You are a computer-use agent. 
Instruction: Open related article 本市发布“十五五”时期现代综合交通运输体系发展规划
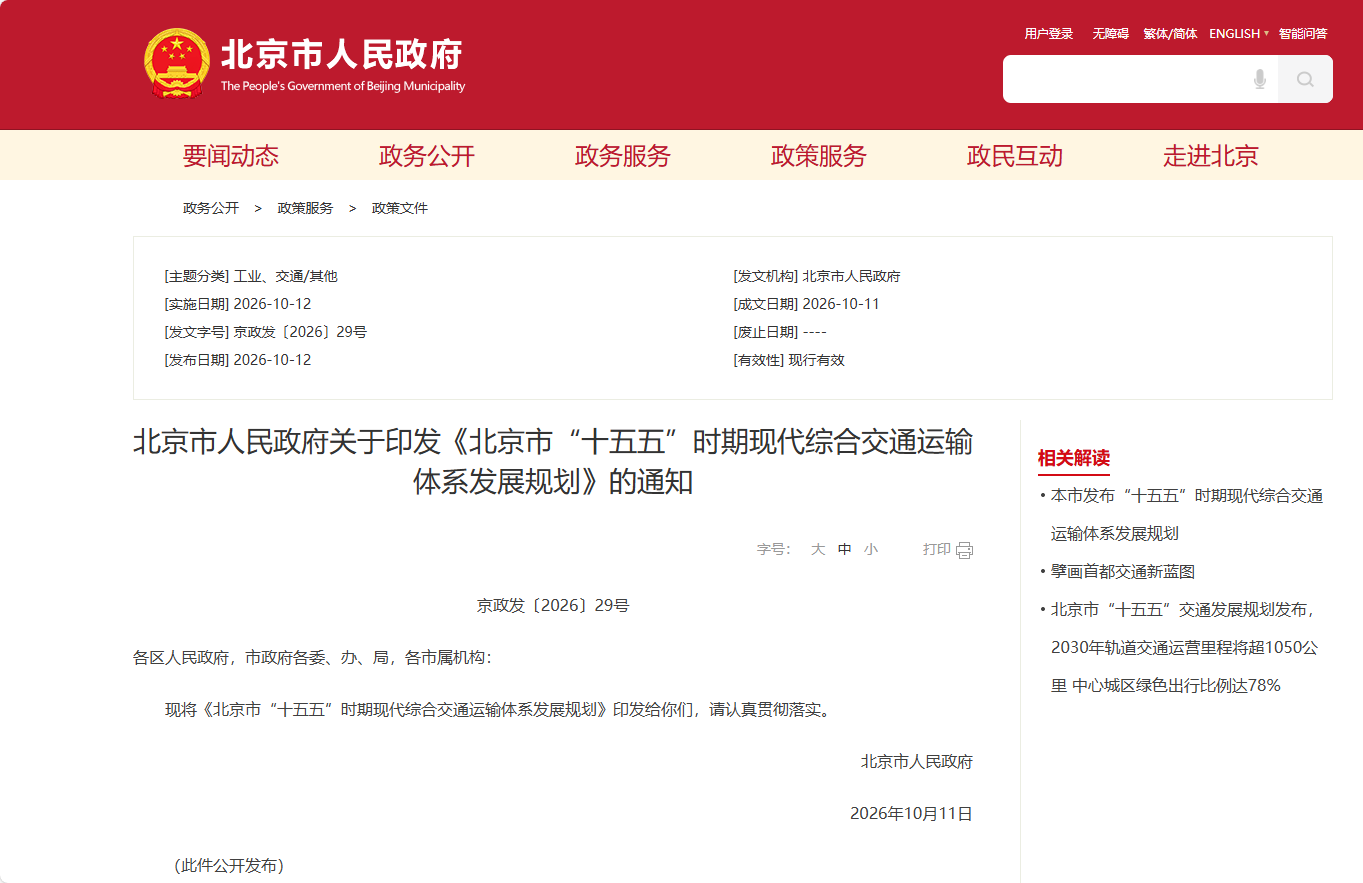coord(1187,515)
